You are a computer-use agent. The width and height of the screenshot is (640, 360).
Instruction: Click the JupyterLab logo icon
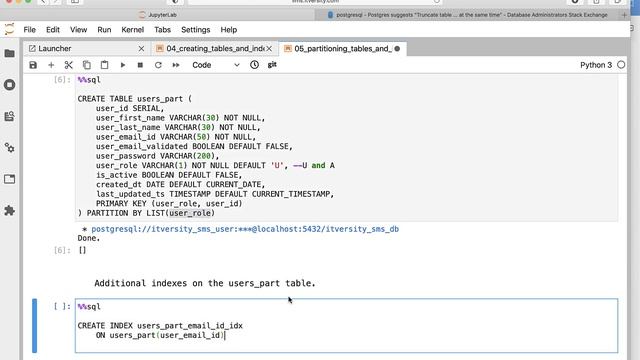(9, 29)
